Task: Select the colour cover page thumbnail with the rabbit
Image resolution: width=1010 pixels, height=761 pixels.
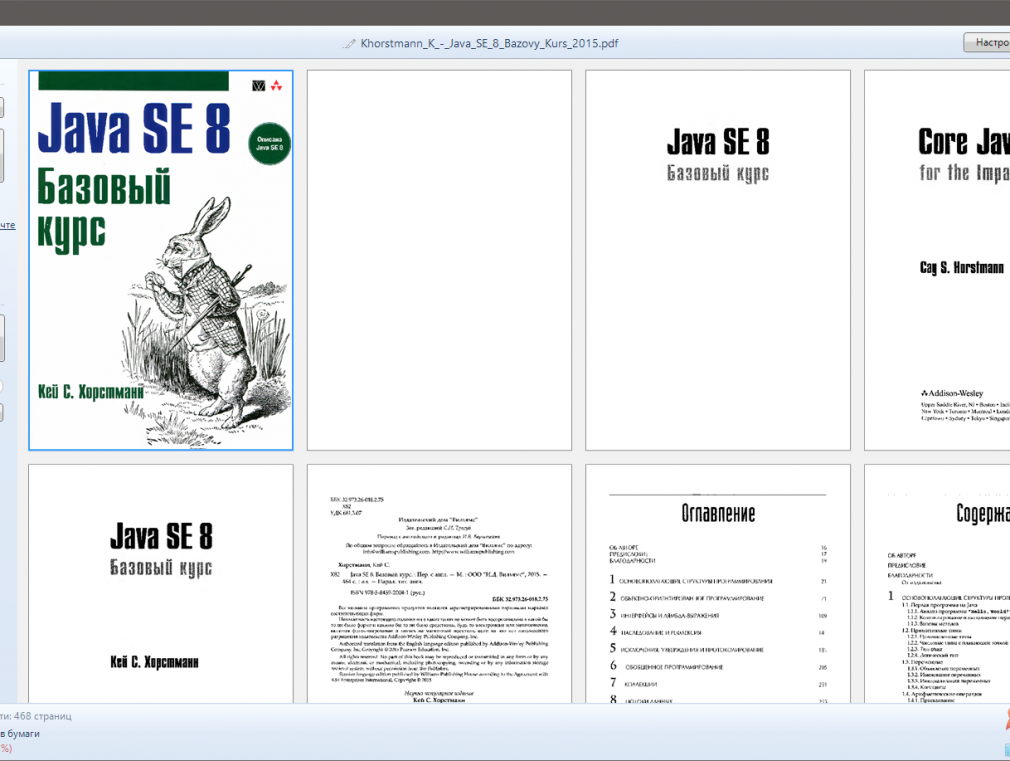Action: click(x=161, y=260)
